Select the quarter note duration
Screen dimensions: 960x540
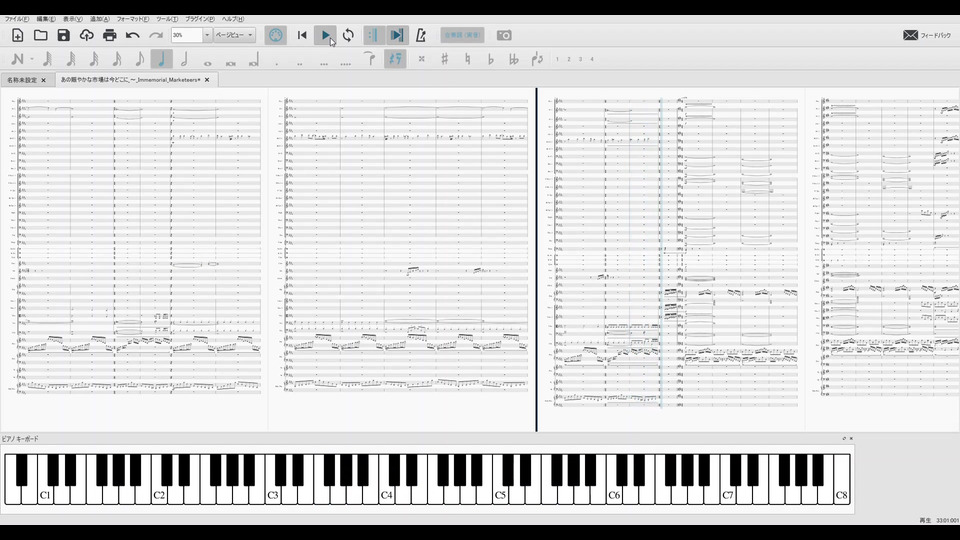[162, 59]
